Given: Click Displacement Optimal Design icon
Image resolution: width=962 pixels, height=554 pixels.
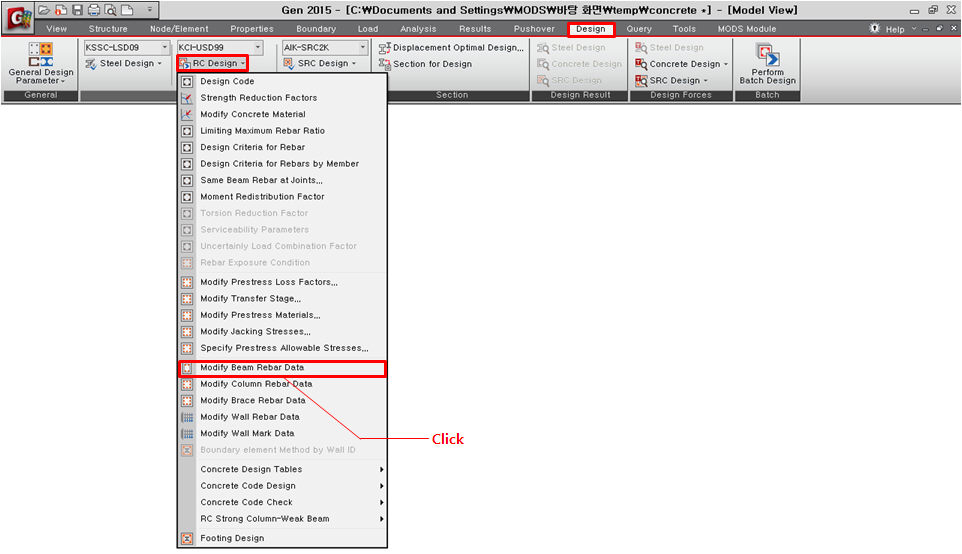Looking at the screenshot, I should coord(385,48).
